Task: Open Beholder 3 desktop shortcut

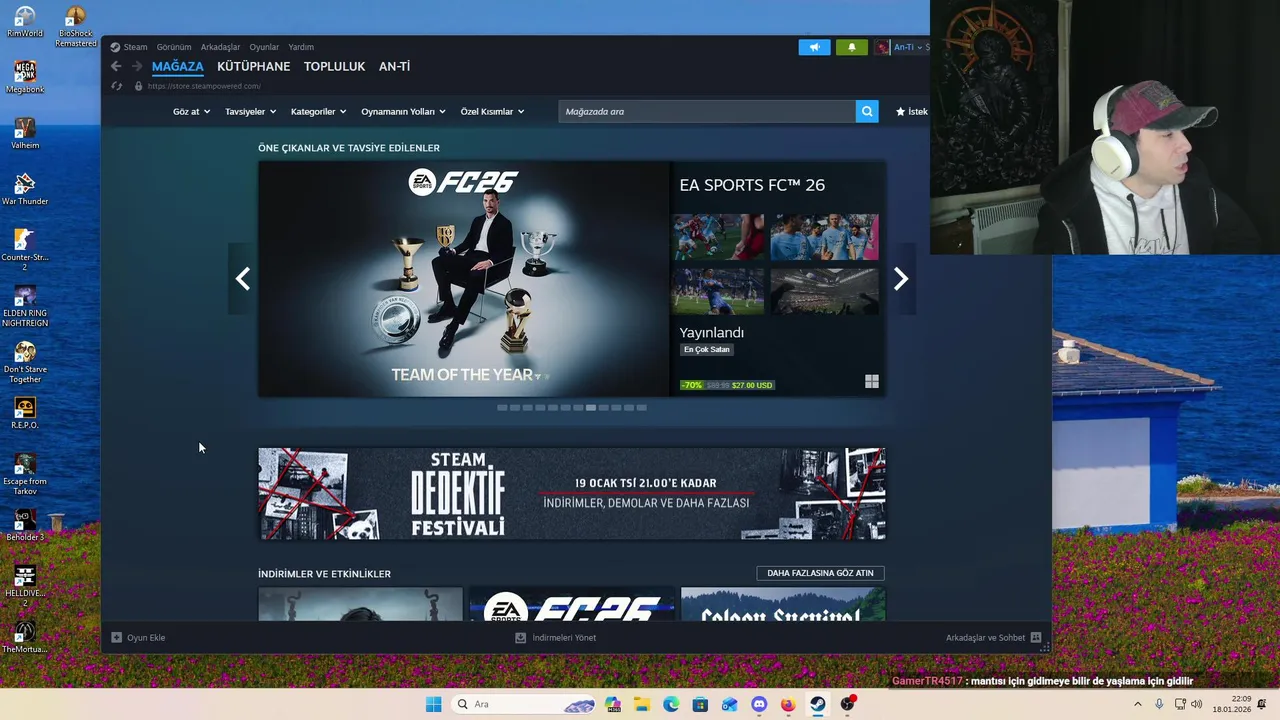Action: pyautogui.click(x=25, y=526)
